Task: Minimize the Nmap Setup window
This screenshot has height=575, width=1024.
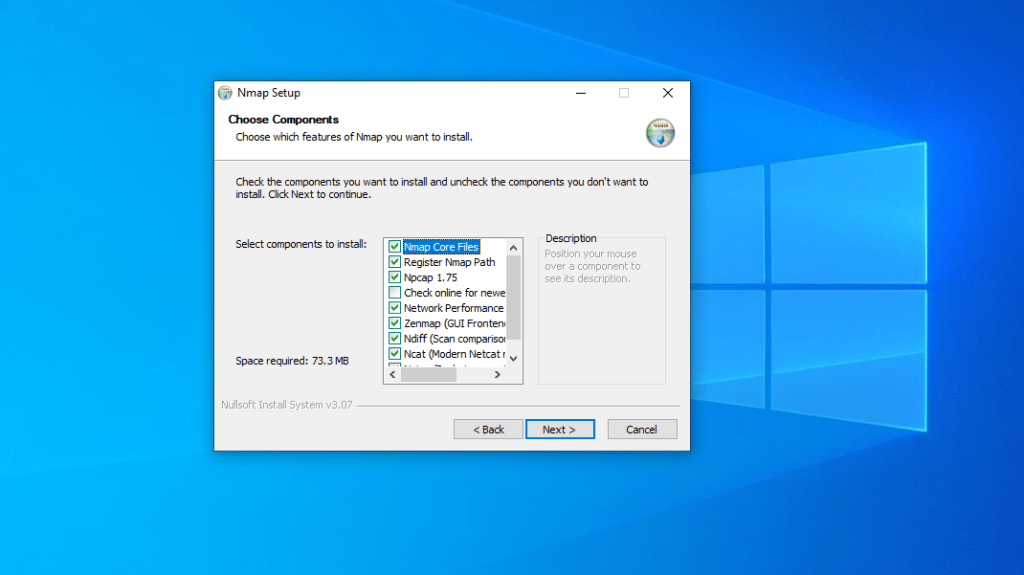Action: point(580,93)
